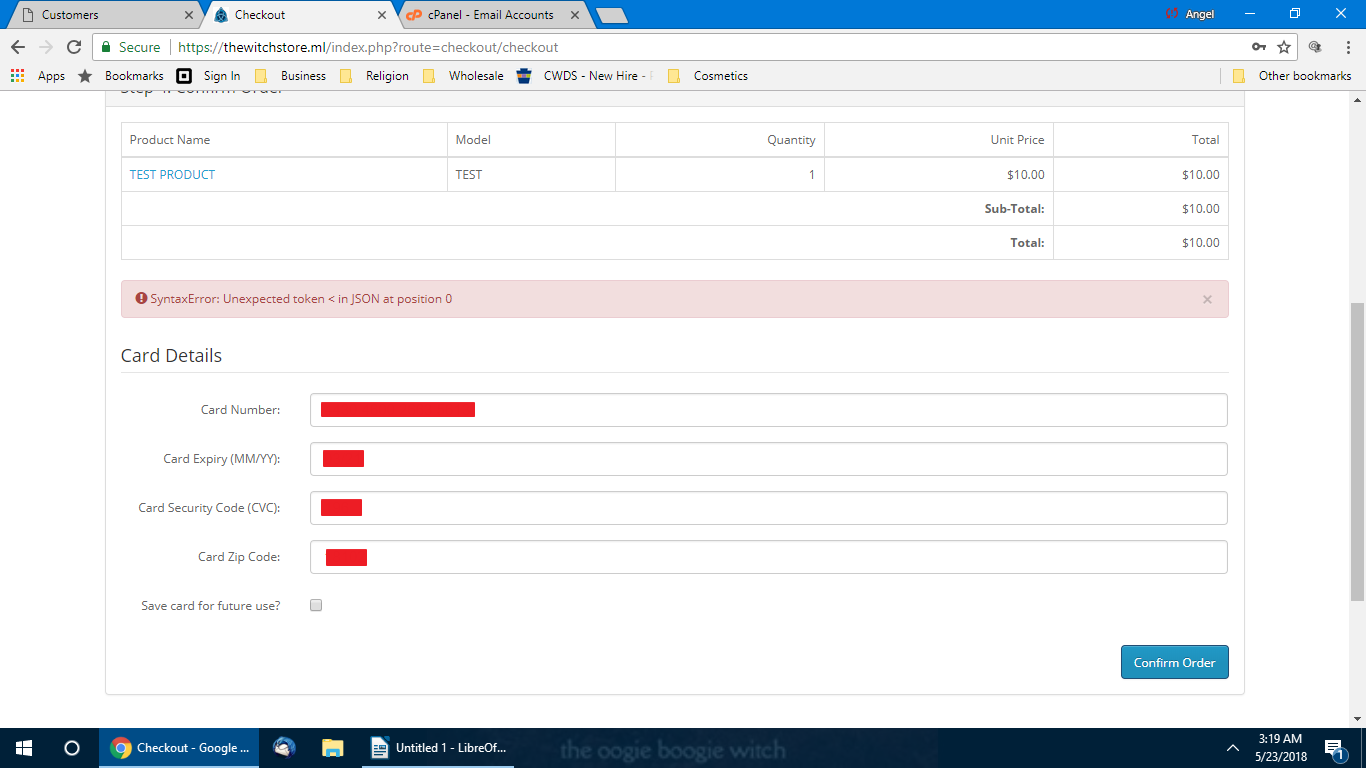This screenshot has width=1366, height=768.
Task: Select the Checkout - Google Chrome taskbar button
Action: coord(179,748)
